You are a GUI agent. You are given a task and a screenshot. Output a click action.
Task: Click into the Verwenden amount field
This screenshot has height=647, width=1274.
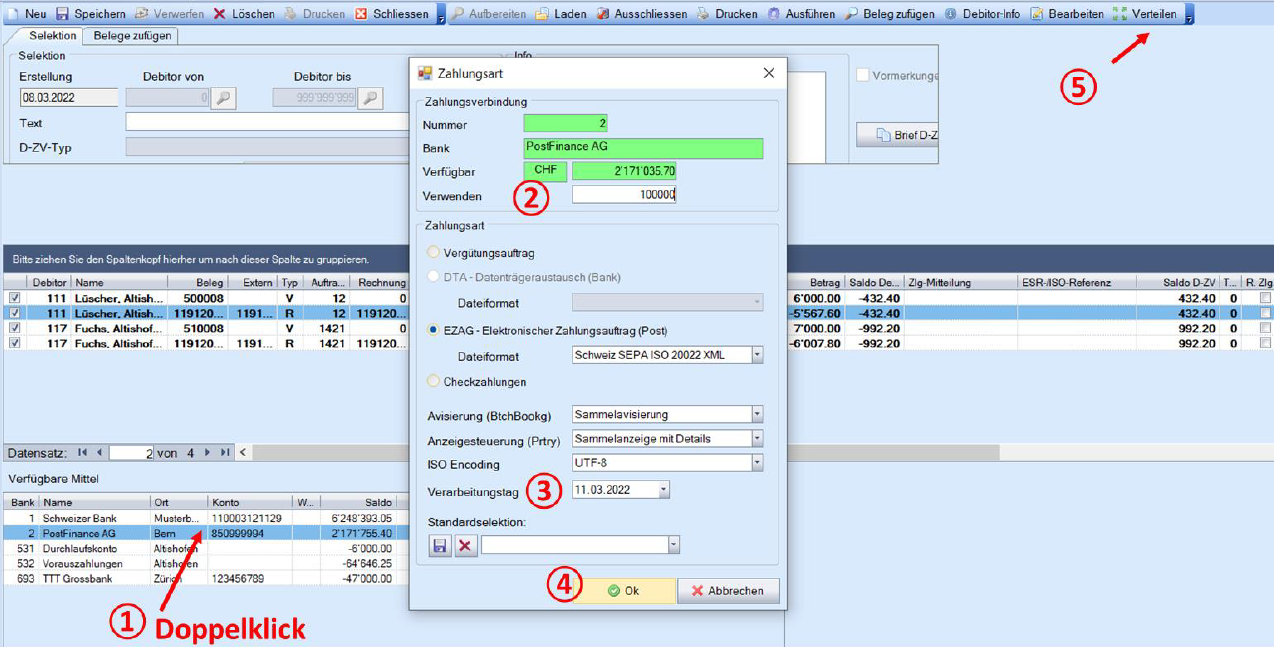click(624, 195)
